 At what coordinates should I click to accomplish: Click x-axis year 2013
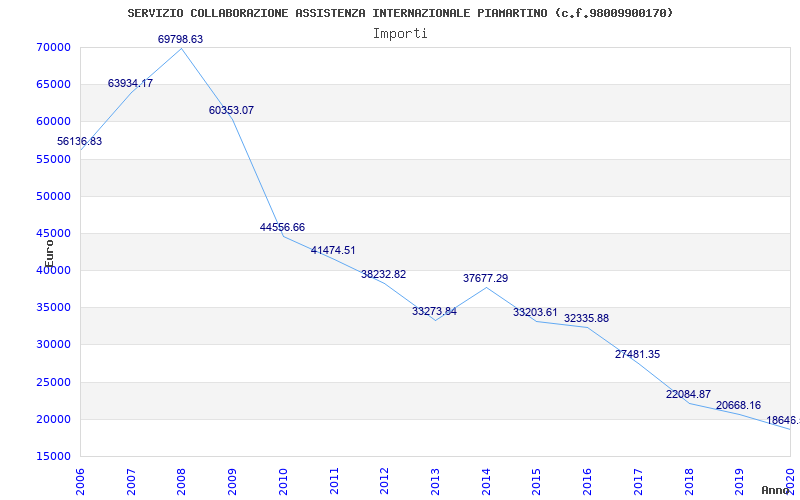(435, 481)
